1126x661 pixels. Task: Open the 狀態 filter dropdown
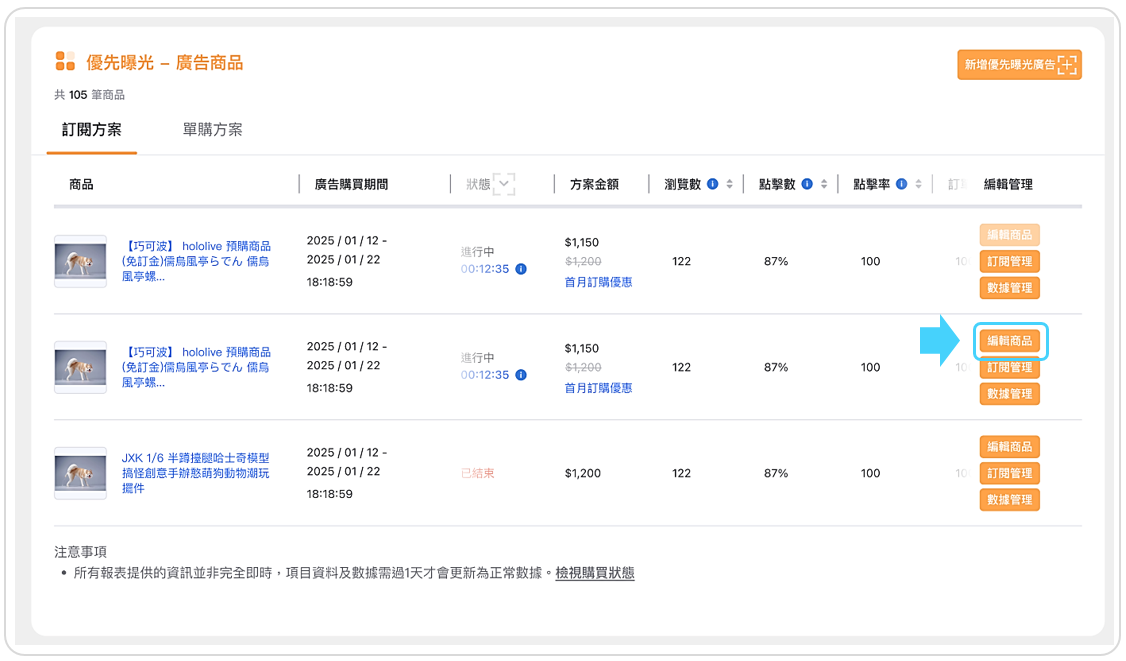[x=504, y=184]
